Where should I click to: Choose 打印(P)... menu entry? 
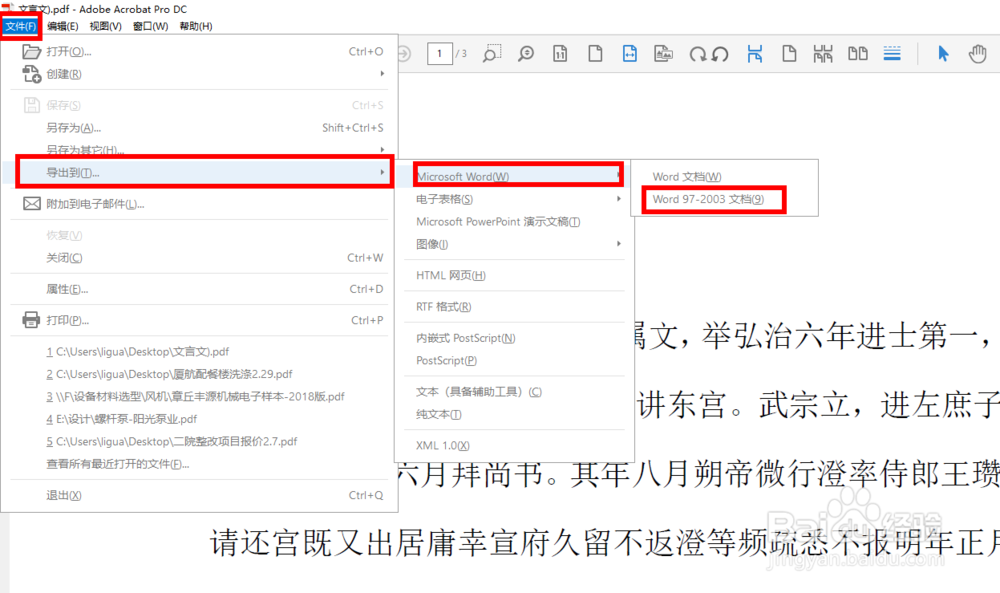pos(200,320)
